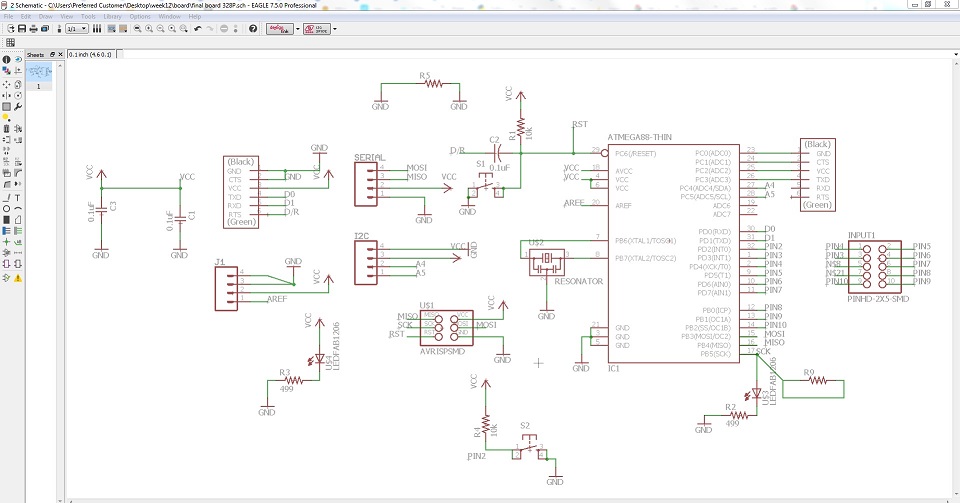Select the Delete trash can tool

tap(8, 128)
